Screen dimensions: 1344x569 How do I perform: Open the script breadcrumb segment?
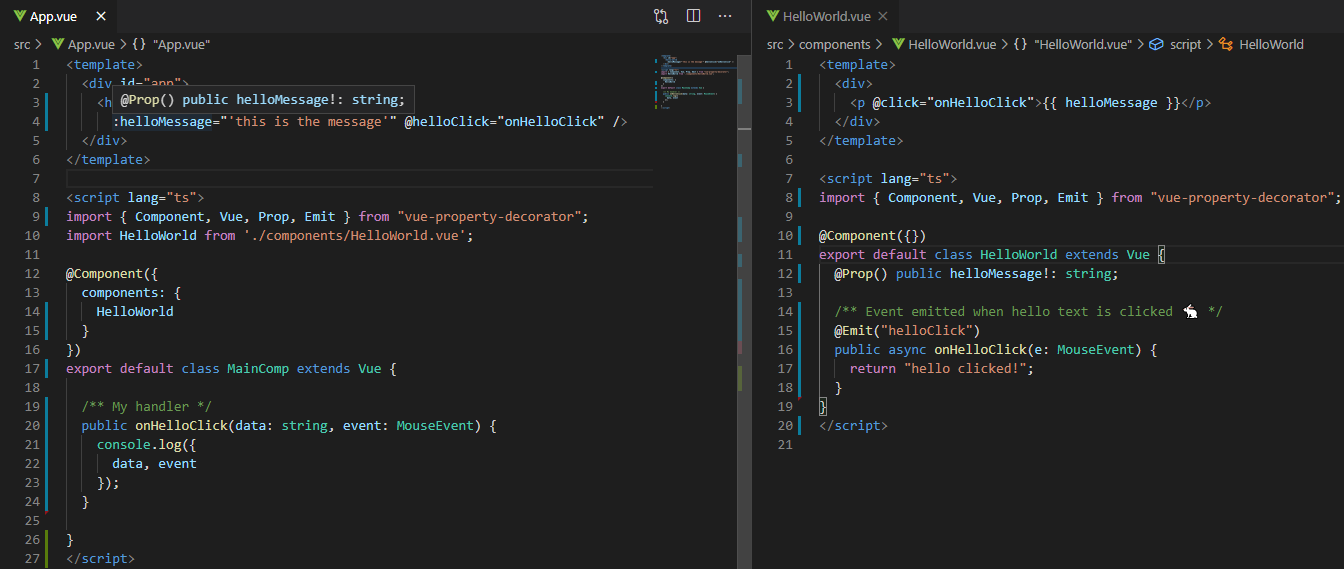(x=1185, y=44)
